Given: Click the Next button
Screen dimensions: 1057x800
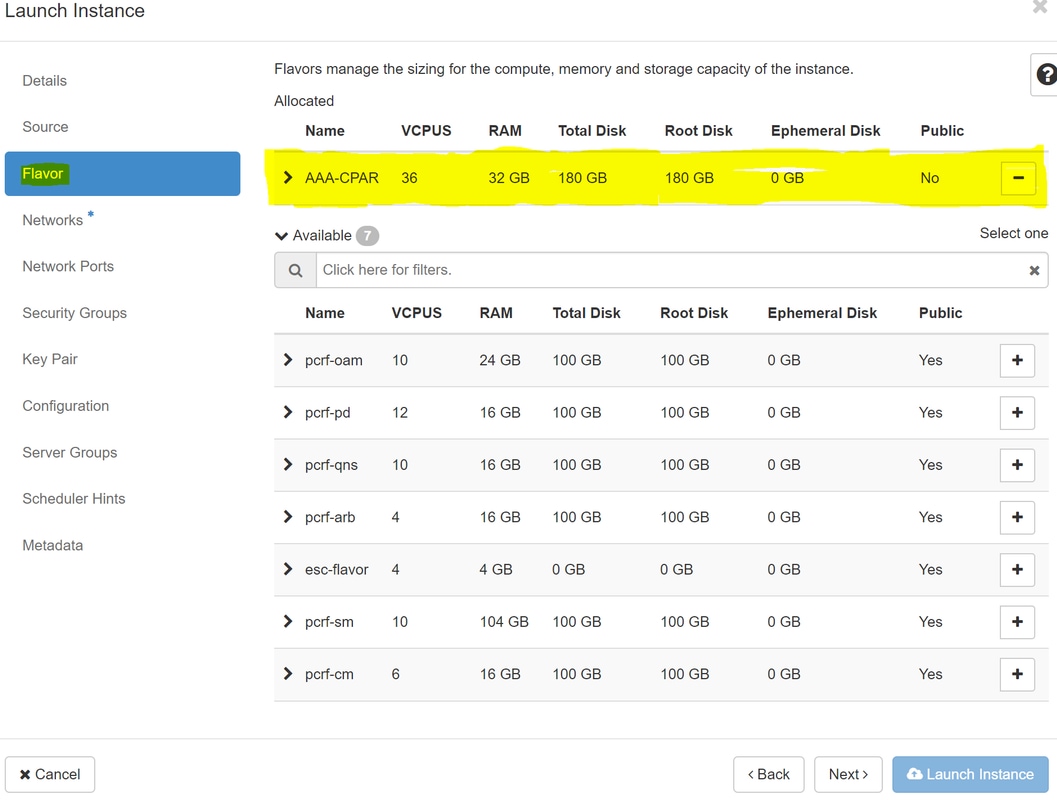Looking at the screenshot, I should point(848,774).
